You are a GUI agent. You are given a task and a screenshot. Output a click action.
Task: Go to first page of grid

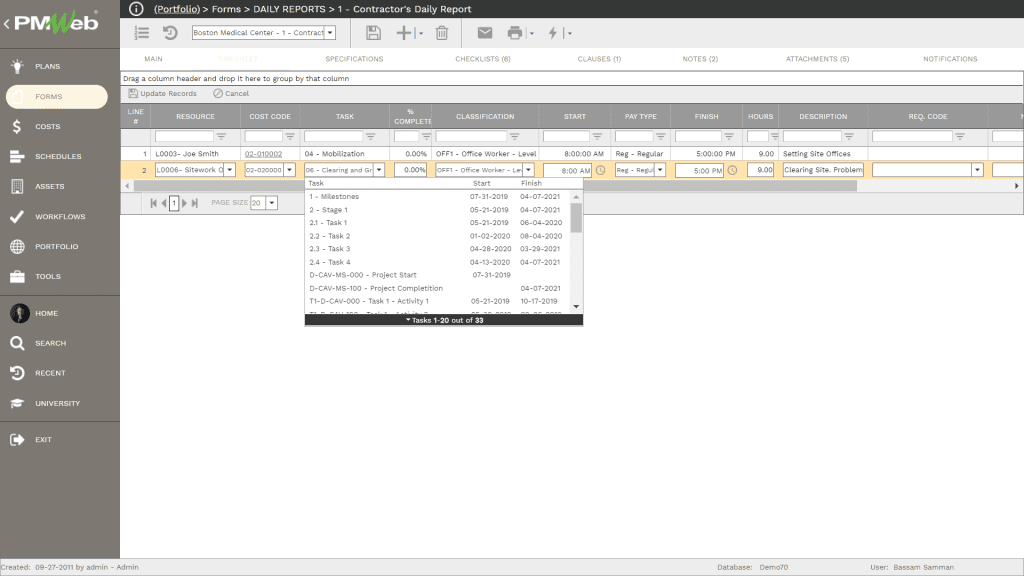[153, 203]
